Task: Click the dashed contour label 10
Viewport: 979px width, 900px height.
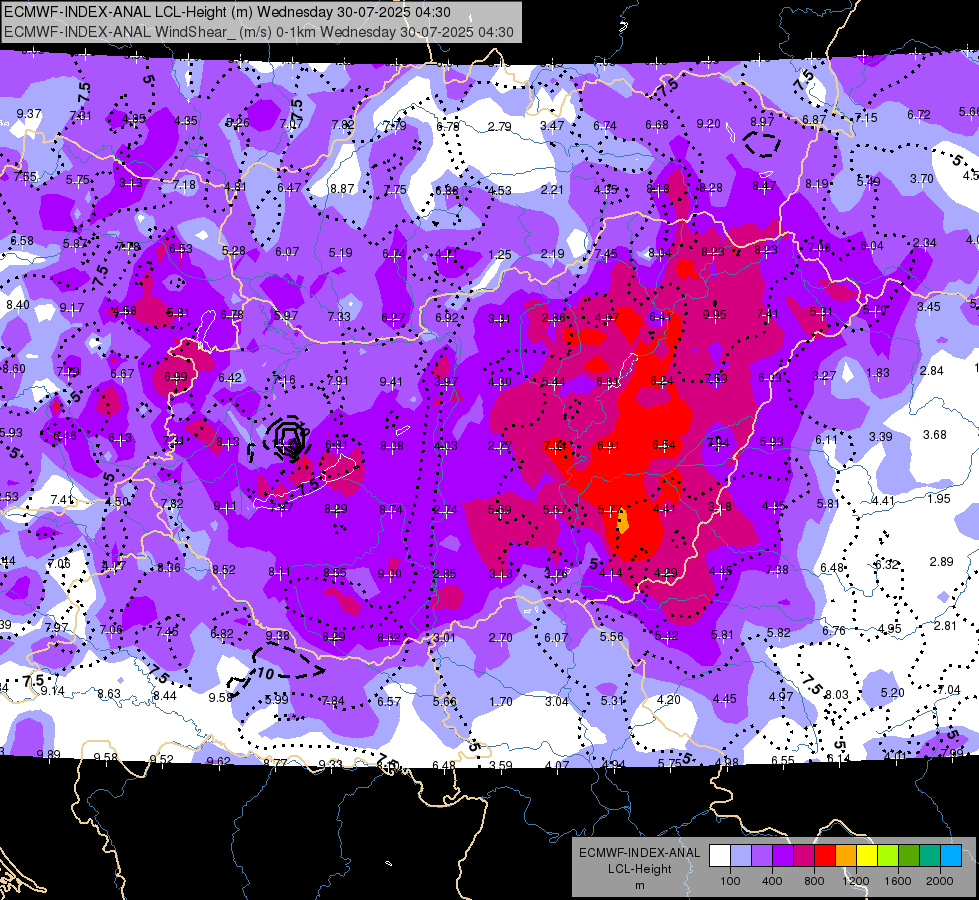Action: click(266, 674)
